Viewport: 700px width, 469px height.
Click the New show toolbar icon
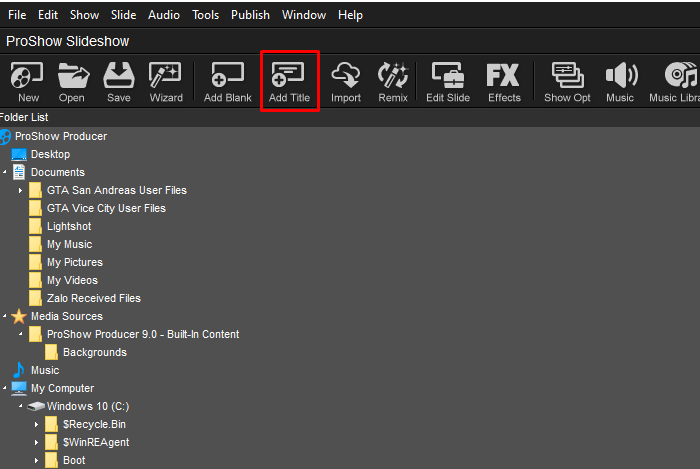point(27,75)
